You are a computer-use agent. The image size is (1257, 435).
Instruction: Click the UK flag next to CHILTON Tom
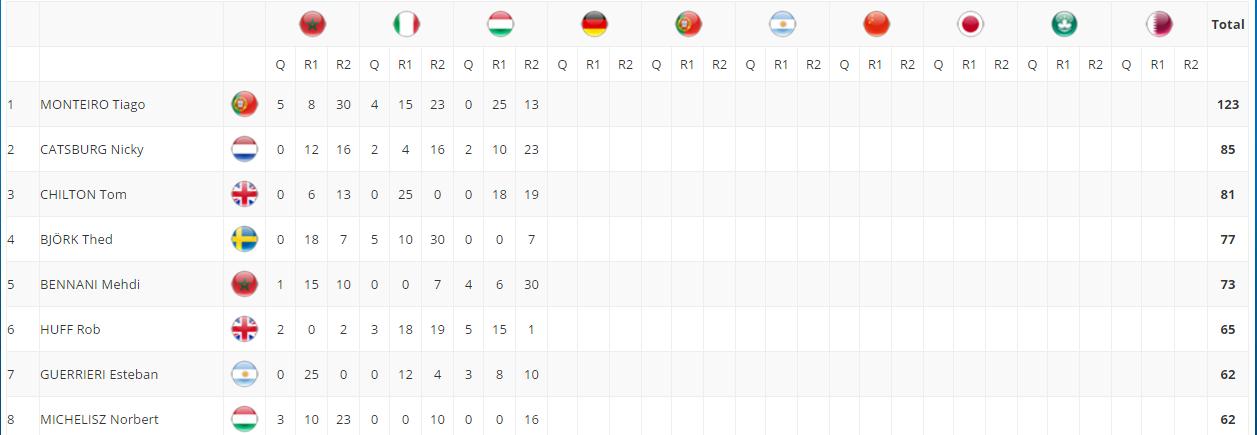(x=244, y=195)
